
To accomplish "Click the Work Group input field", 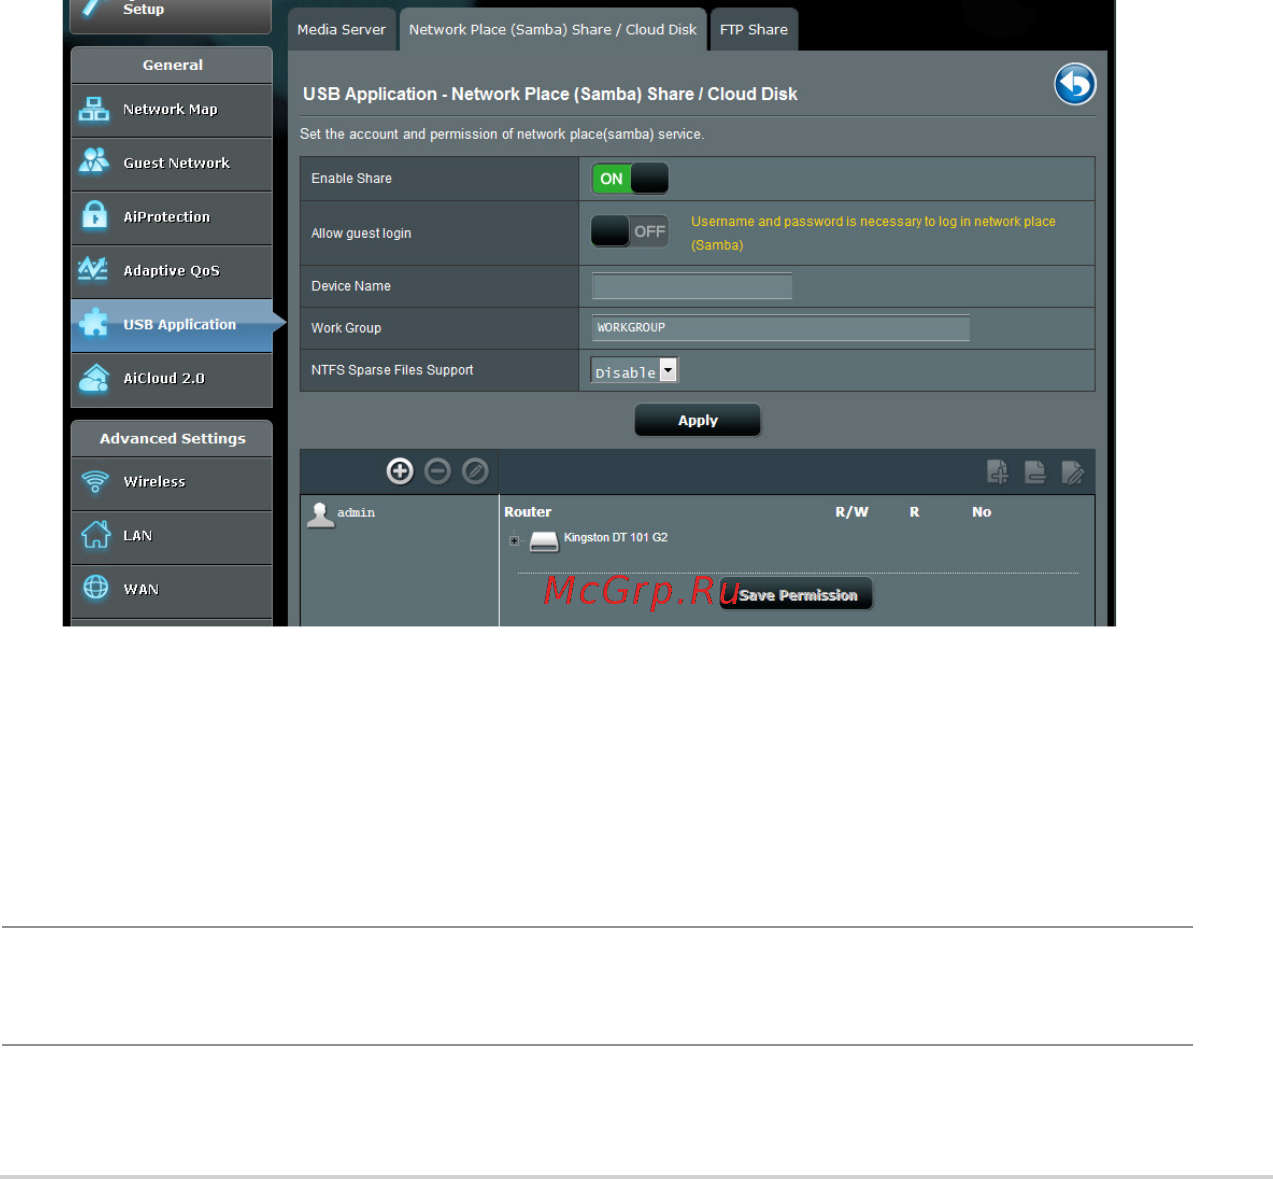I will coord(781,328).
